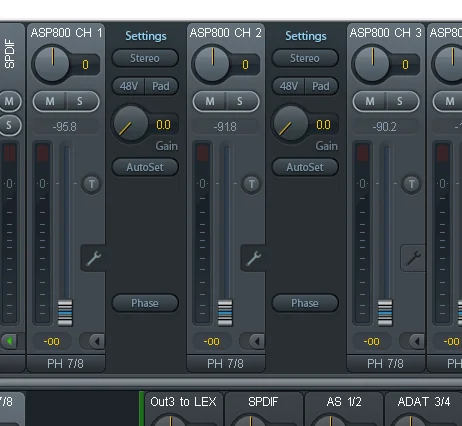Click the ASP800 CH 2 fader handle
462x426 pixels.
[225, 312]
